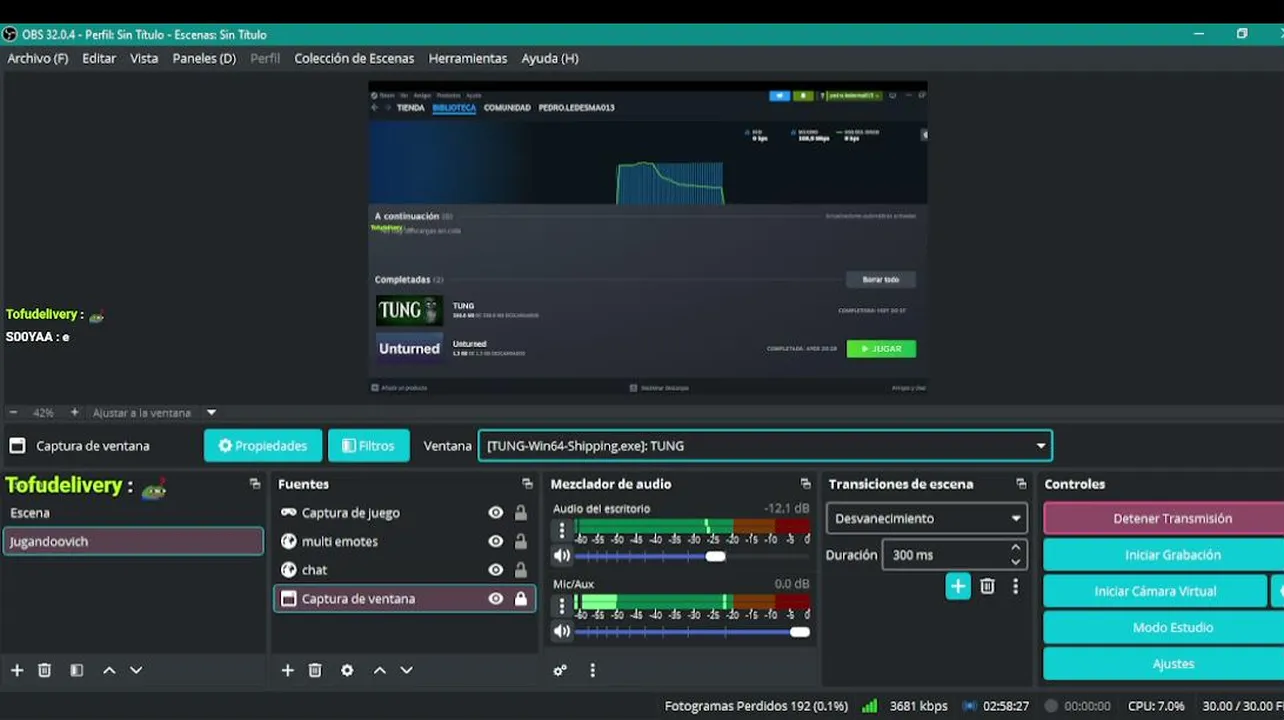Screen dimensions: 1284x720
Task: Toggle lock on Captura de ventana source
Action: 521,599
